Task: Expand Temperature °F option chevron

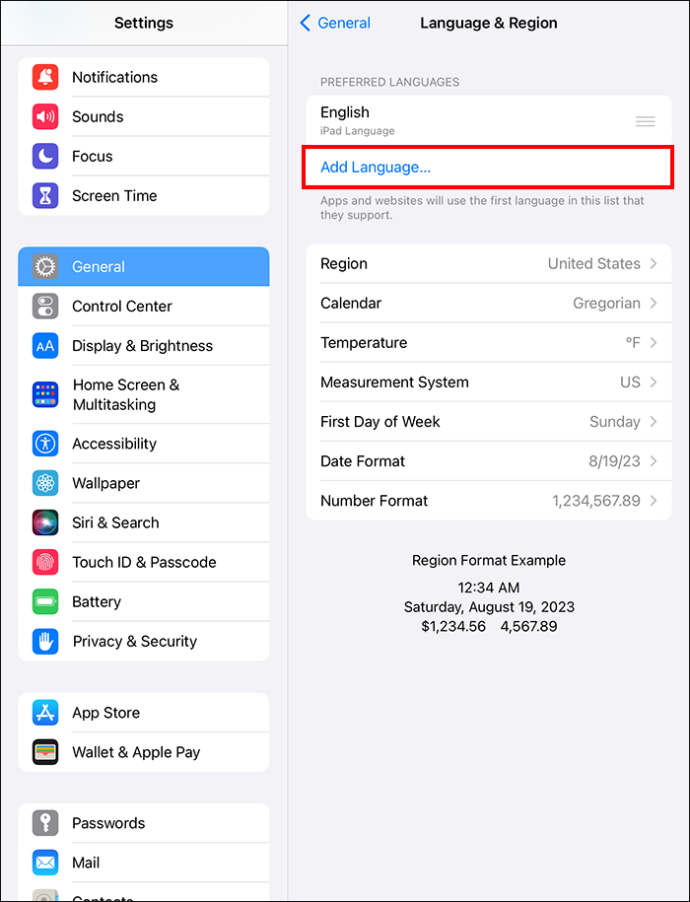Action: pyautogui.click(x=653, y=343)
